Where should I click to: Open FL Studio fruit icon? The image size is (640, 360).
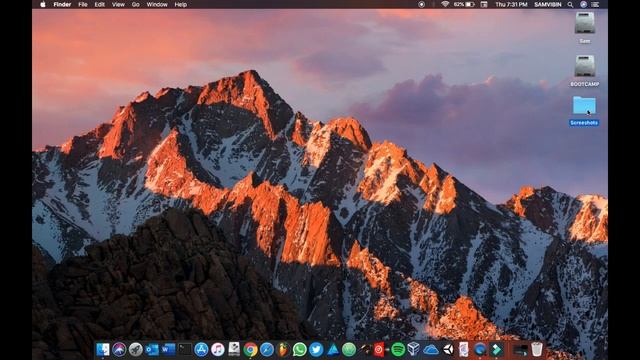(283, 349)
